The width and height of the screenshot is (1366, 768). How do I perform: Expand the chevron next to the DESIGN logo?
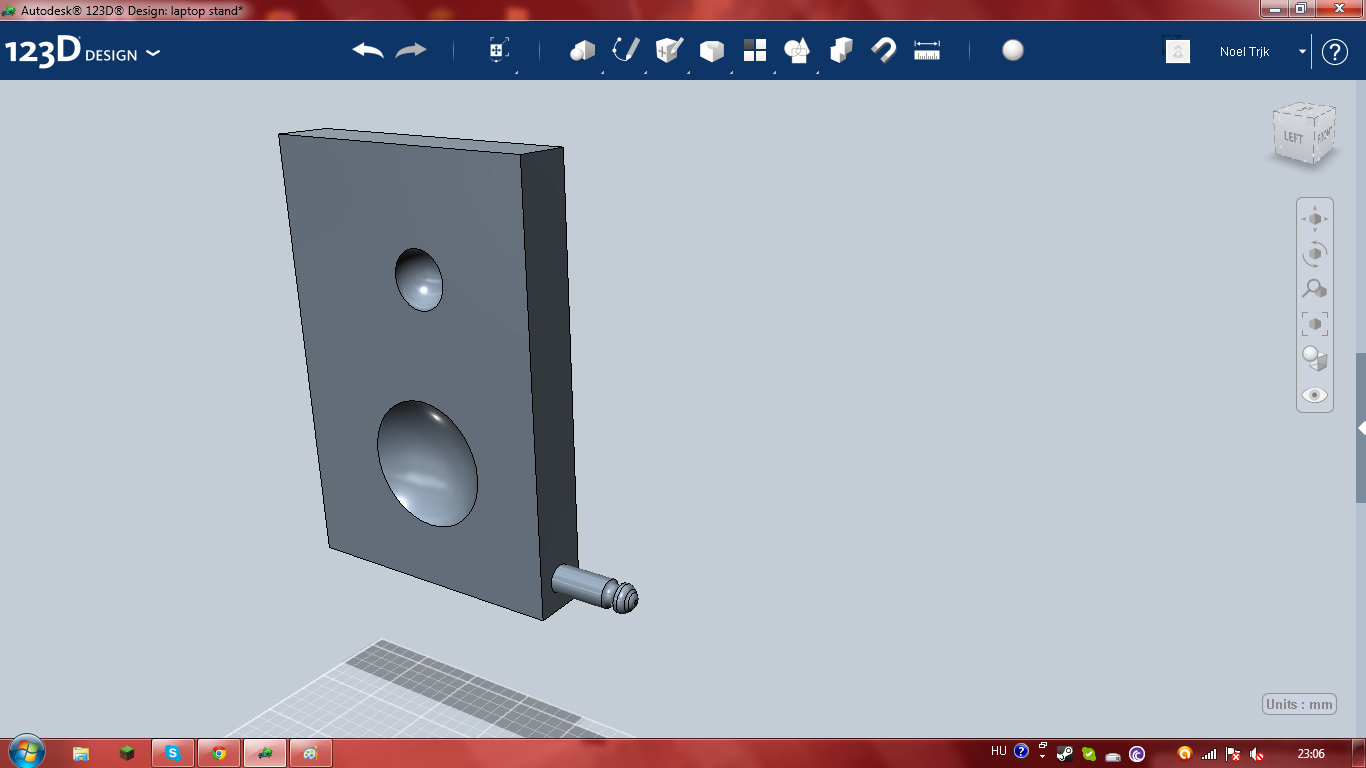(x=153, y=53)
